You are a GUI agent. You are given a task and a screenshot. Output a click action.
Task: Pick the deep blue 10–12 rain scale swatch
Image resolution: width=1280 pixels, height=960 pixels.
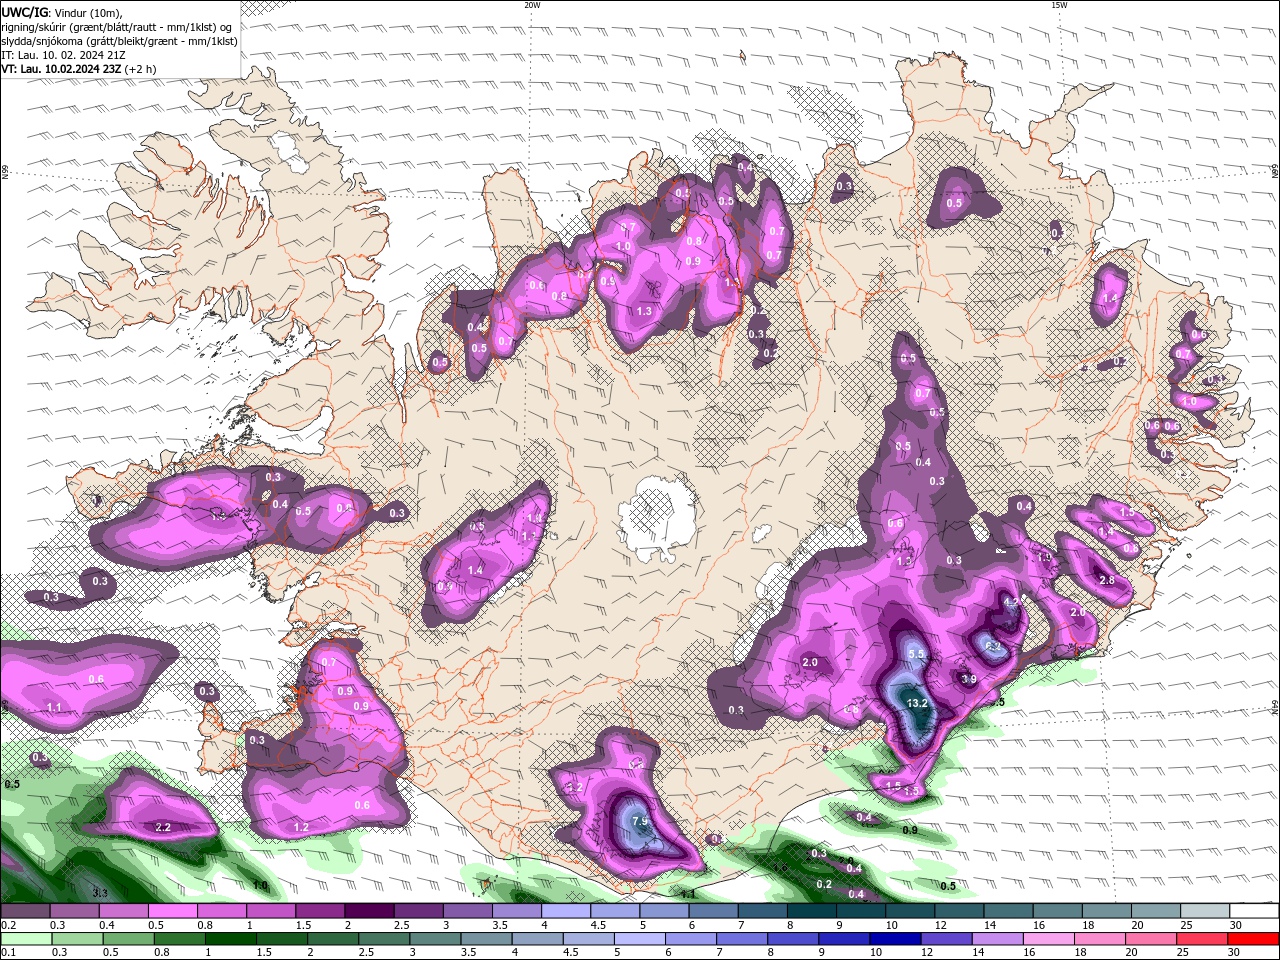coord(895,939)
